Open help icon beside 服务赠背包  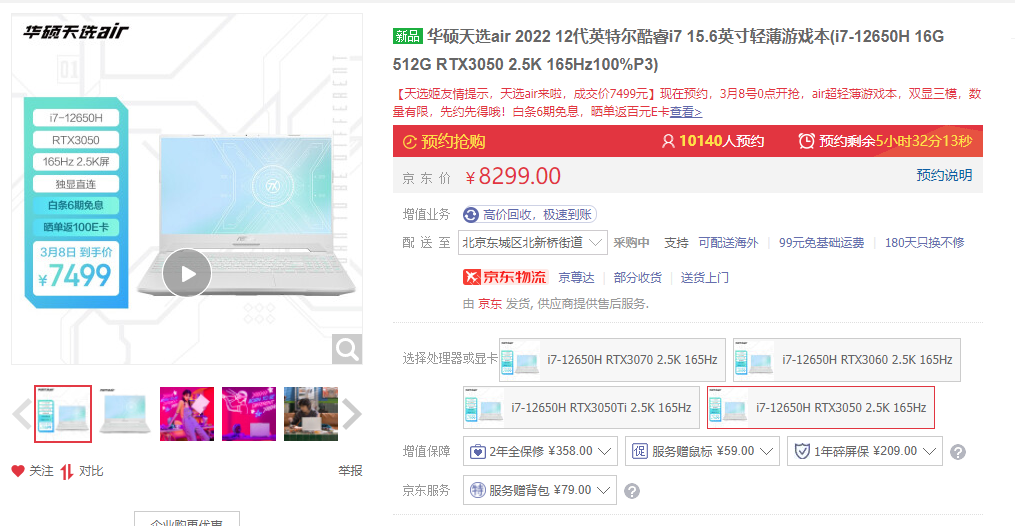[x=632, y=491]
